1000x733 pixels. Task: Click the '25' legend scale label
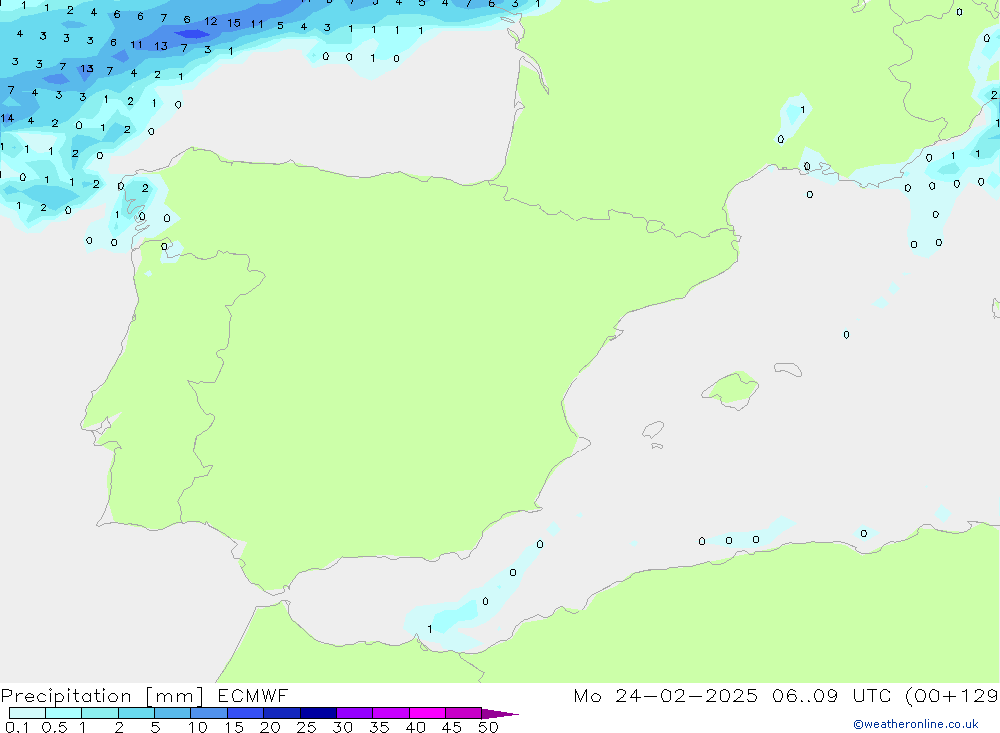pos(306,727)
